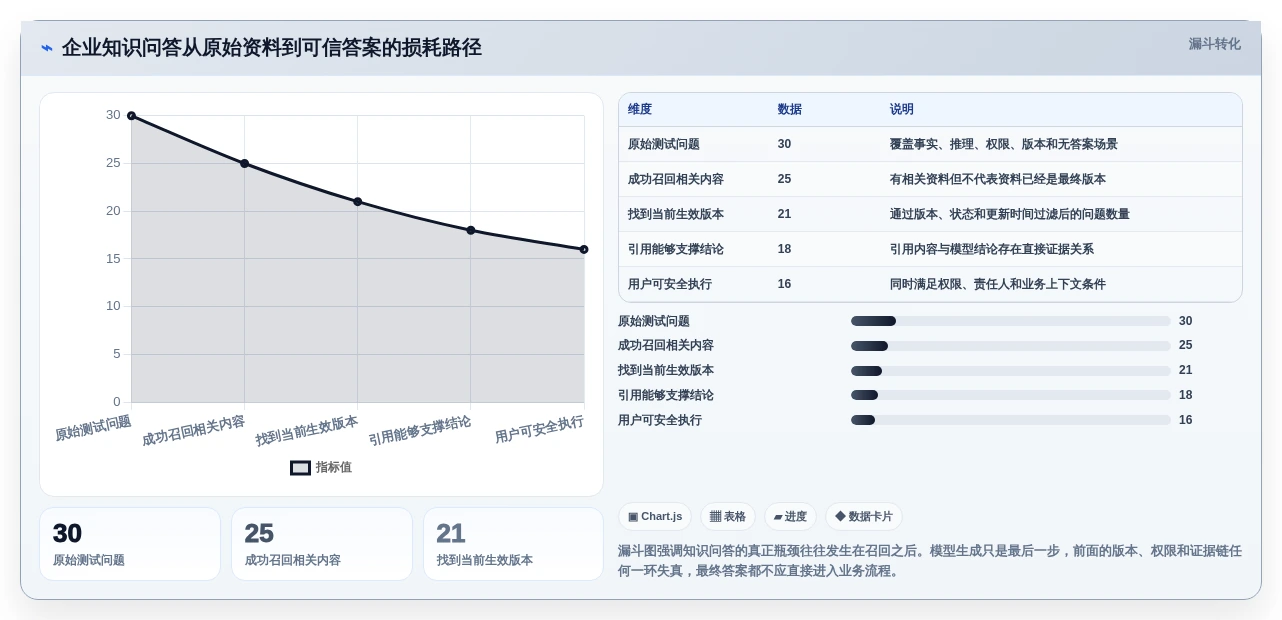Viewport: 1282px width, 620px height.
Task: Click the chart point for 找到当前生效版本
Action: click(358, 202)
